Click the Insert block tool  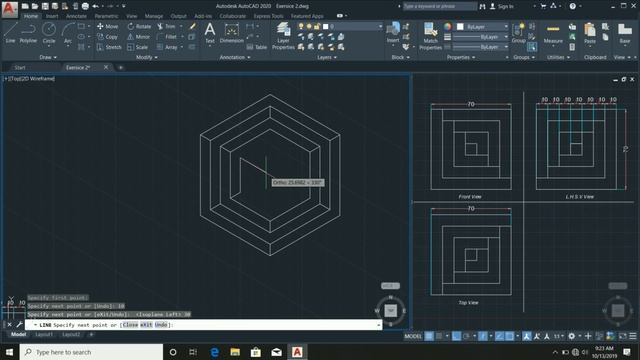[x=393, y=32]
